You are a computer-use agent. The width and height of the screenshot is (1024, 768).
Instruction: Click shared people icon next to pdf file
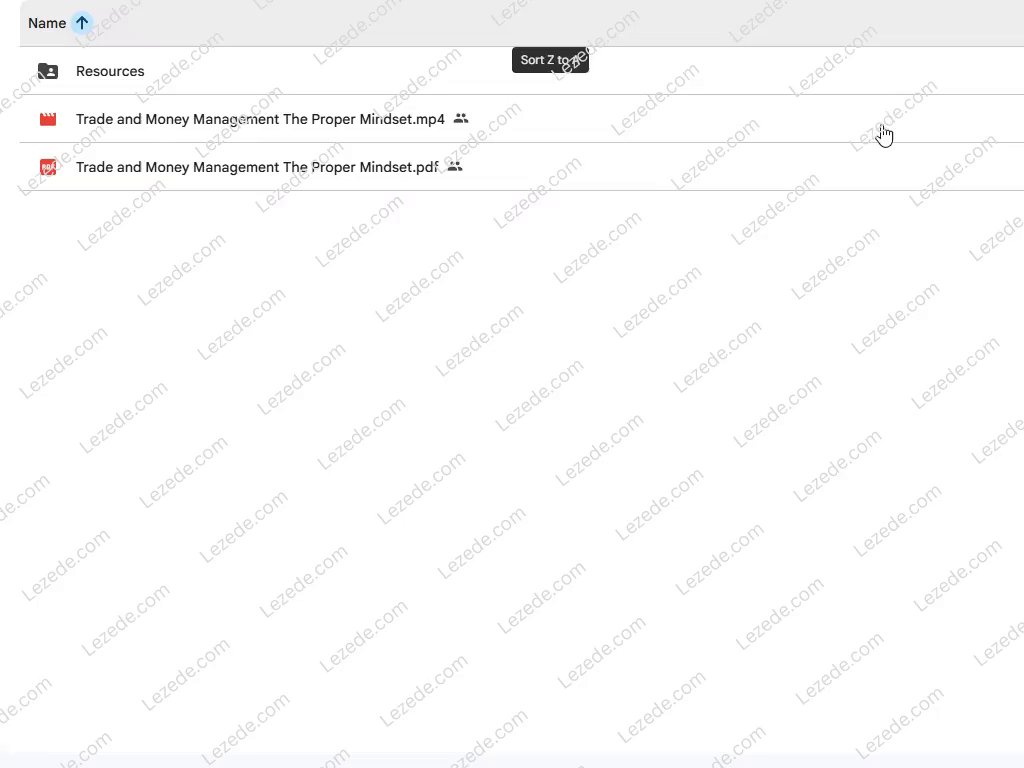[455, 167]
